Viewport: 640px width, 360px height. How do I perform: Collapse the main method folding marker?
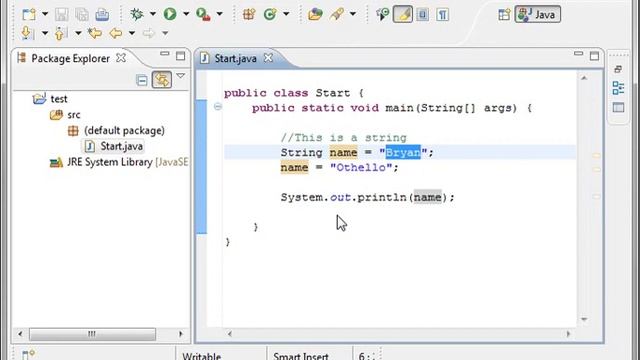pyautogui.click(x=218, y=107)
